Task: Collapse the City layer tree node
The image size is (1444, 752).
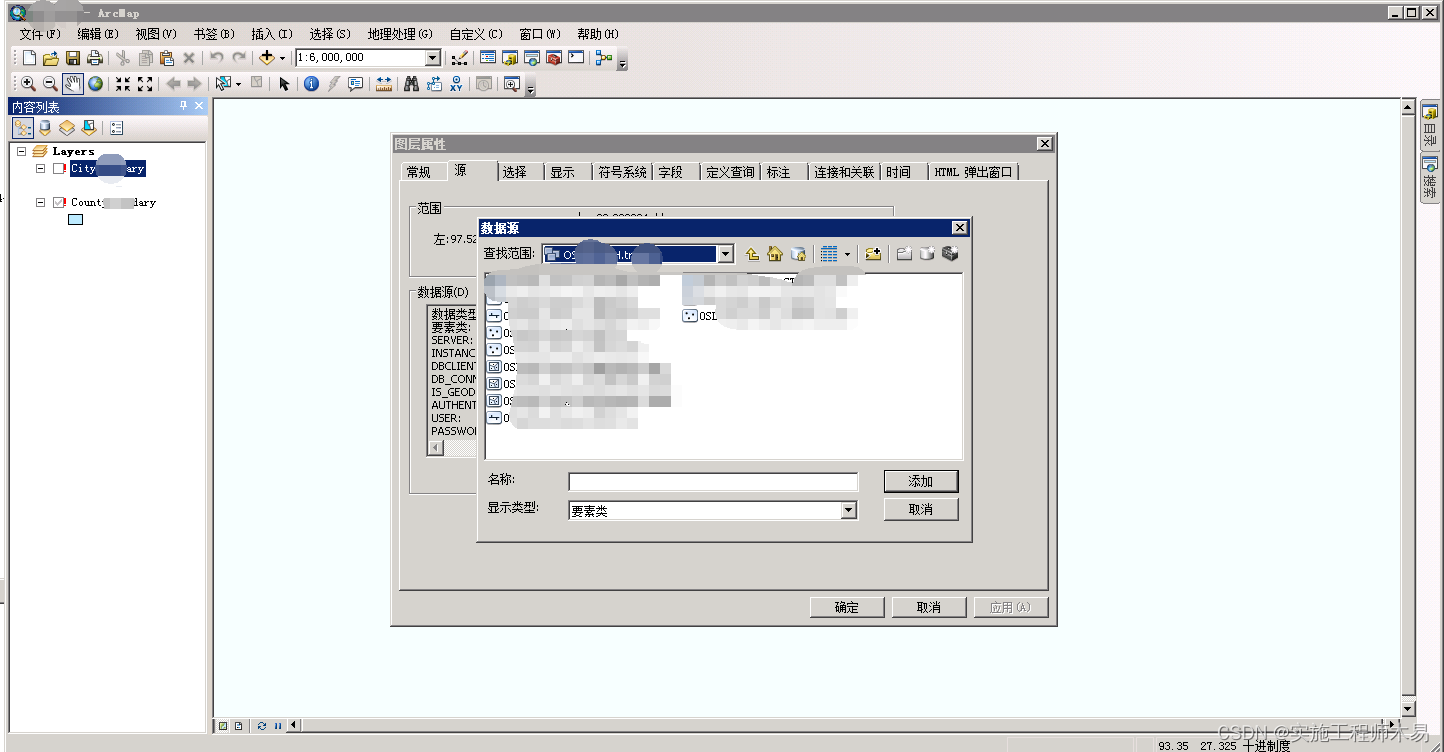Action: point(41,169)
